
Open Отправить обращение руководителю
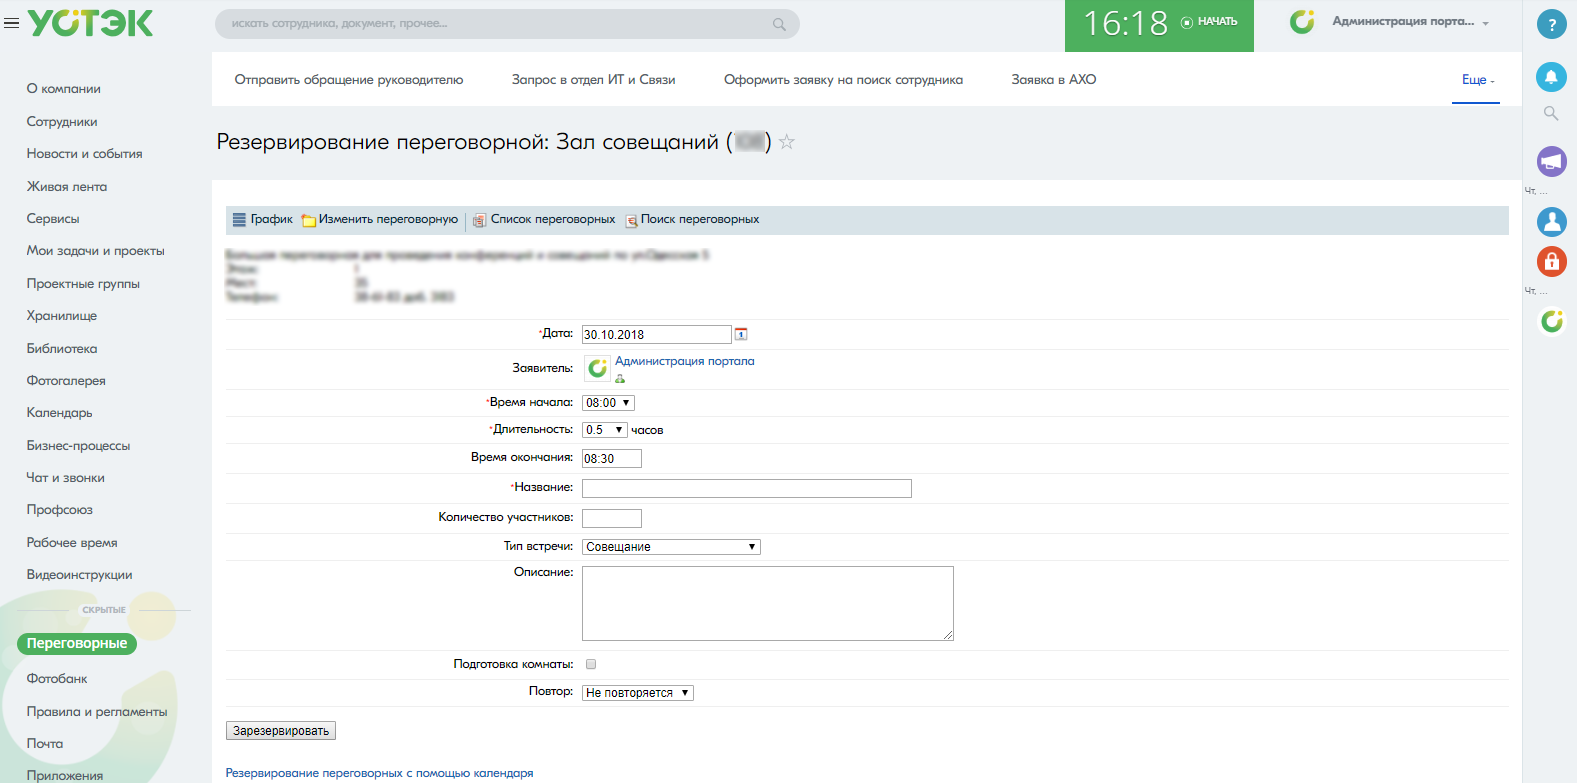[349, 80]
